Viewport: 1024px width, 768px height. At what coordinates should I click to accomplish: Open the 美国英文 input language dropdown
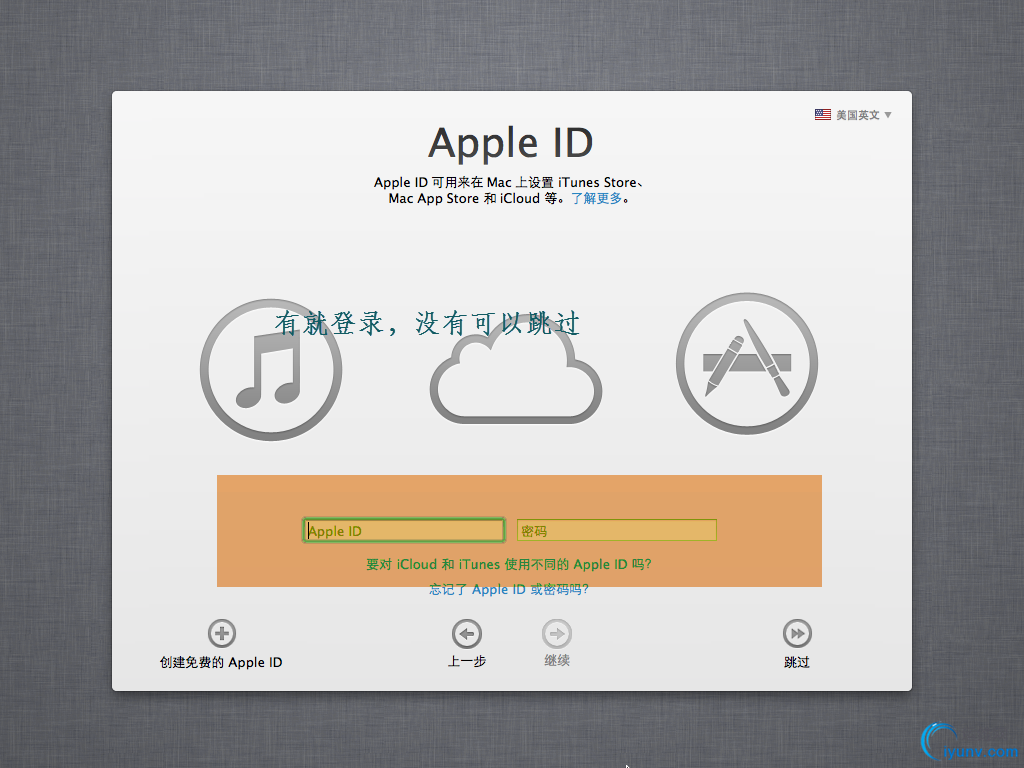(x=854, y=115)
